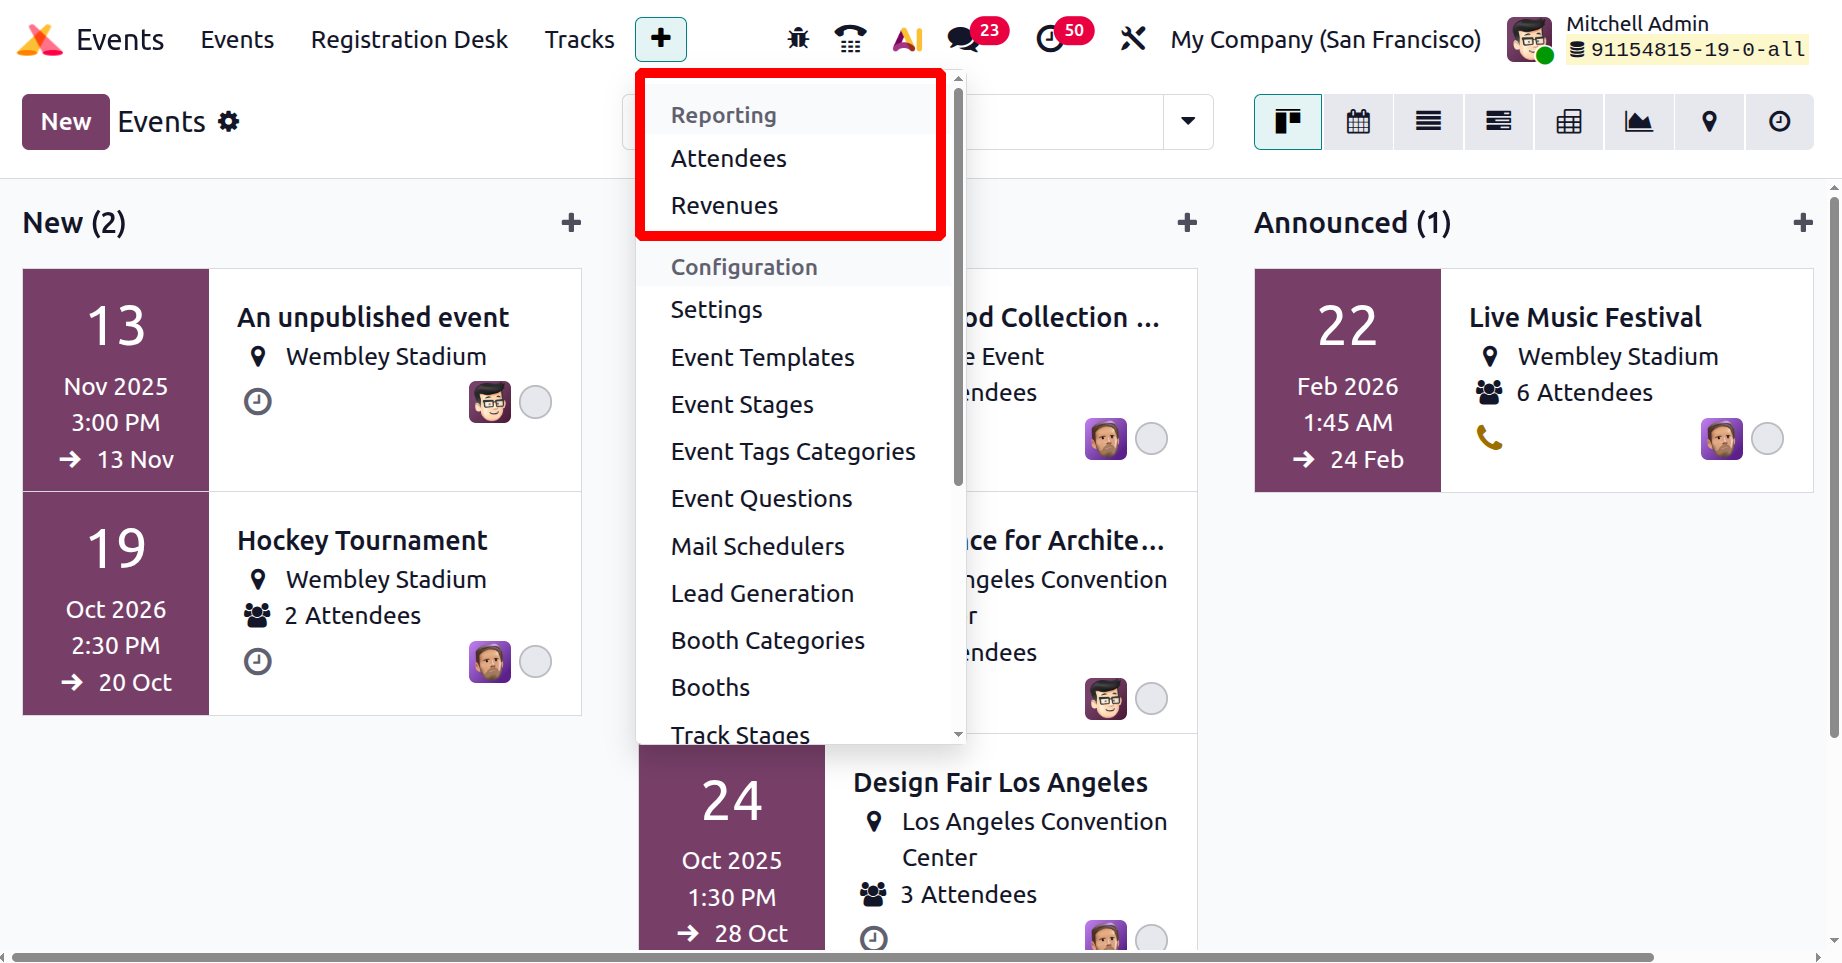The image size is (1842, 963).
Task: Click the dropdown menu vertical scrollbar
Action: point(958,290)
